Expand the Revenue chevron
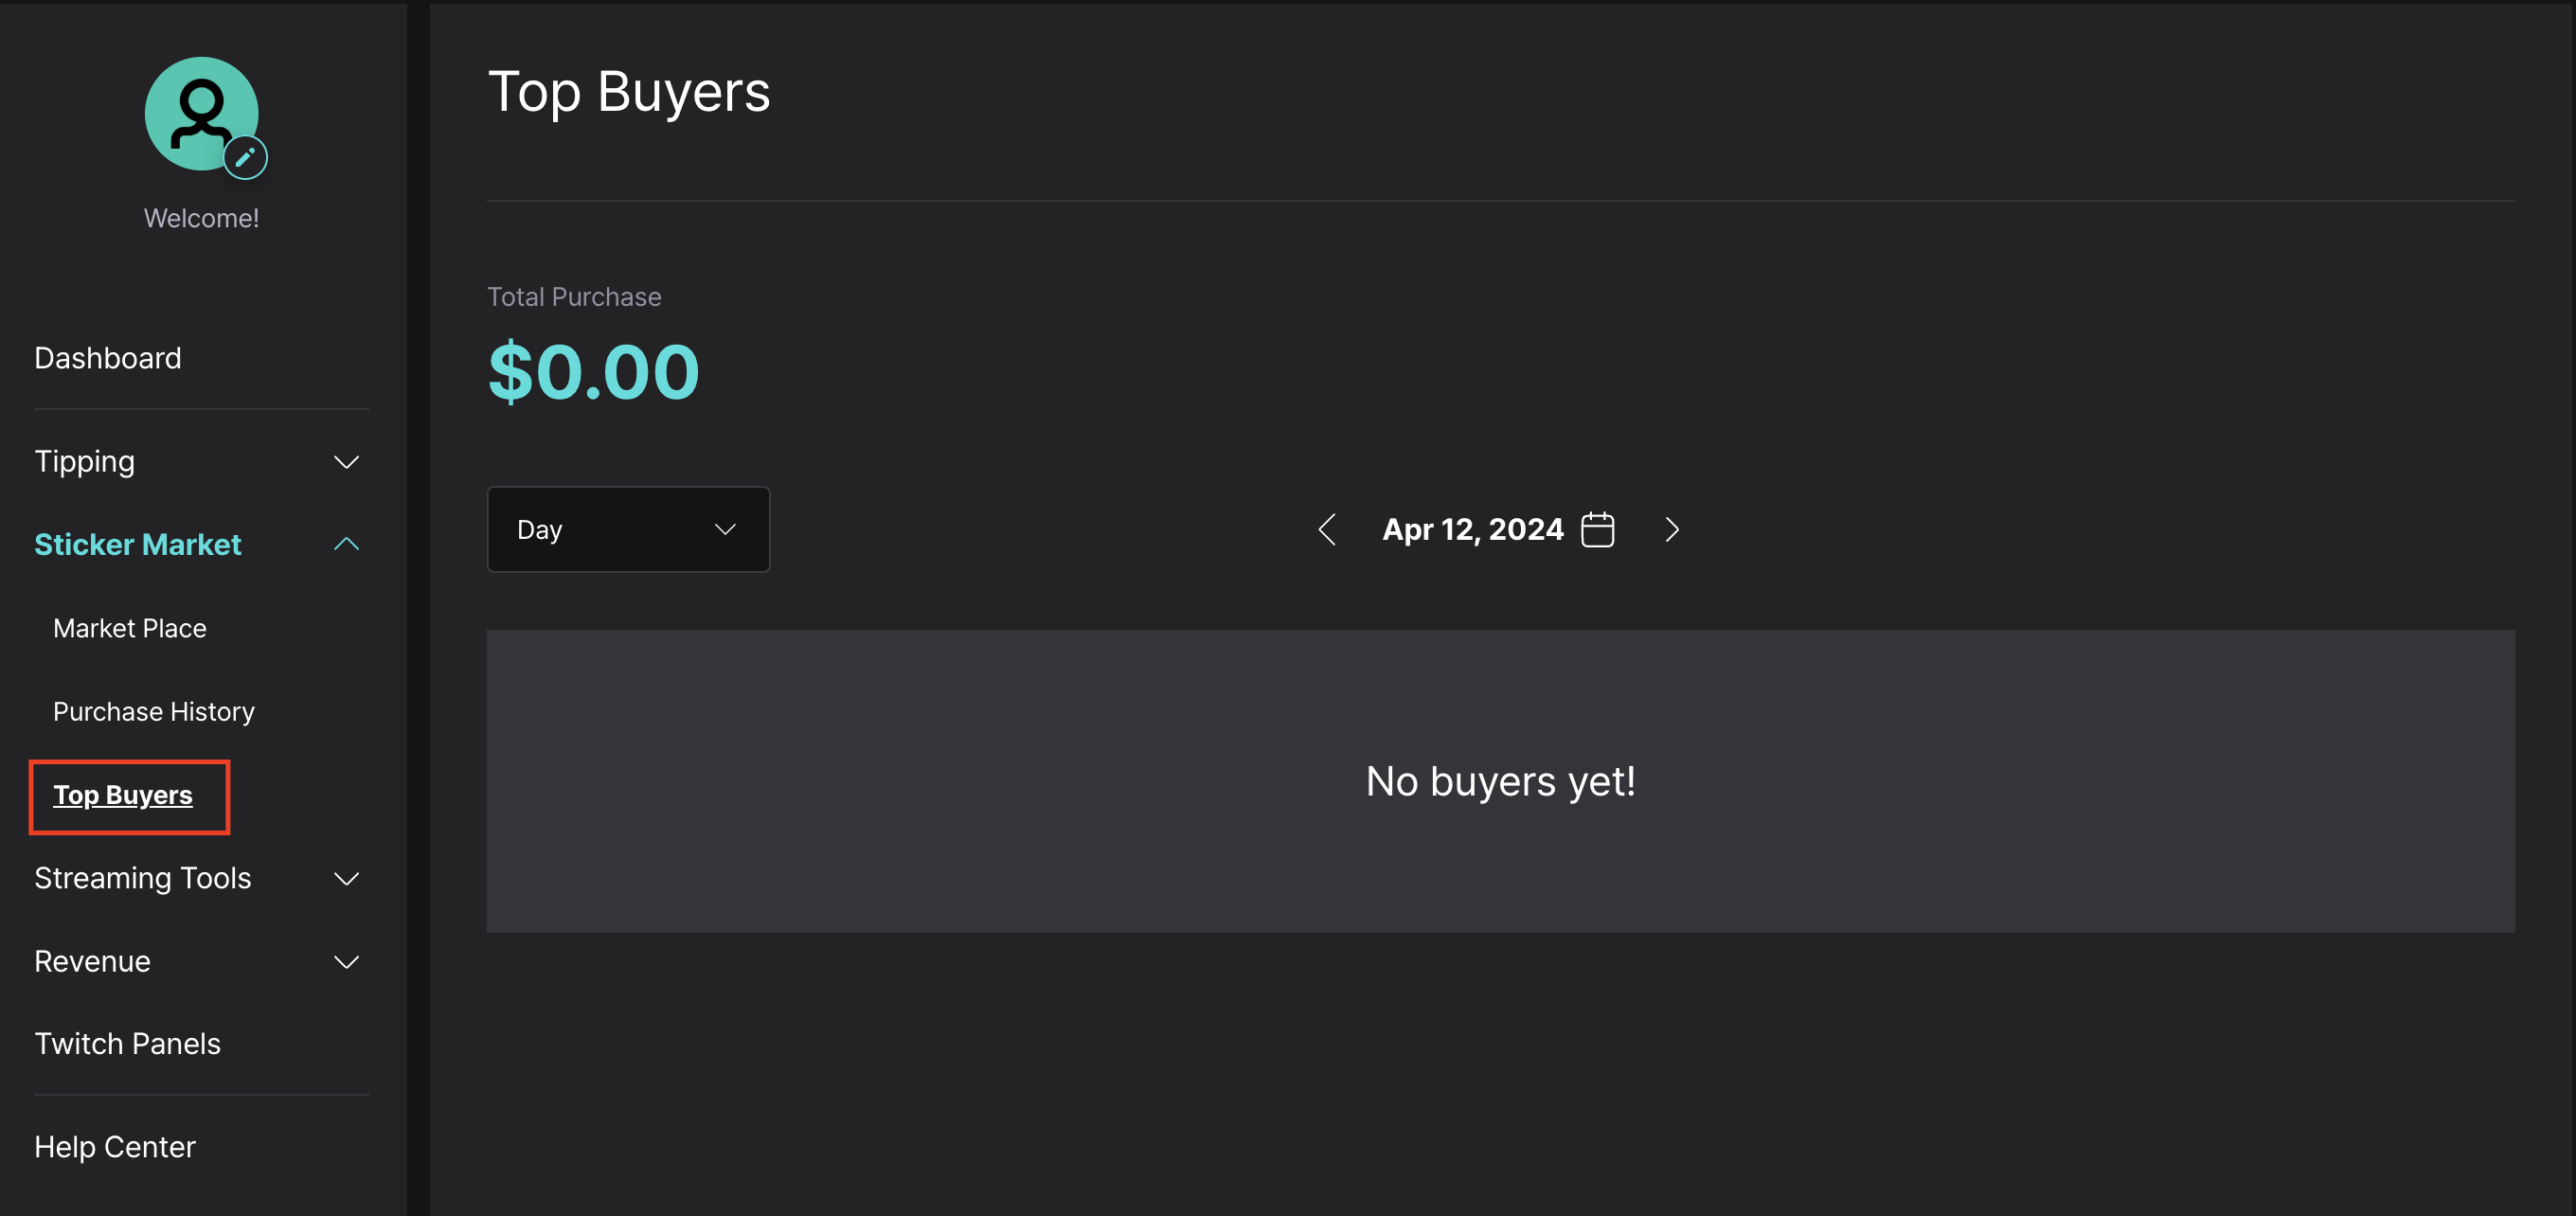 coord(346,962)
